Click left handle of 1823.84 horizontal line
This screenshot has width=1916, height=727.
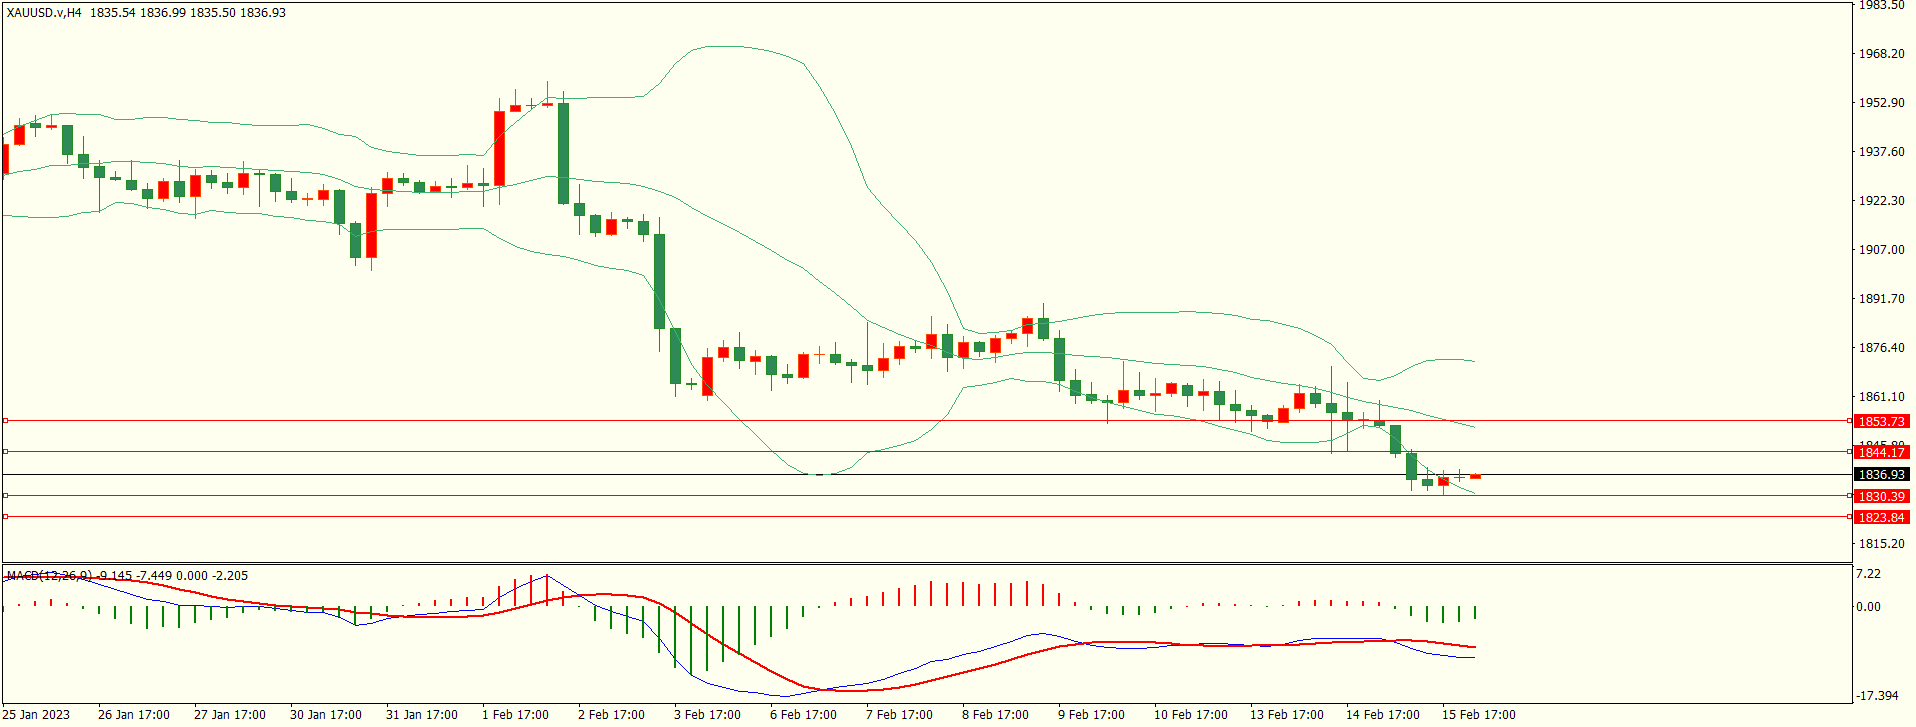pos(5,517)
